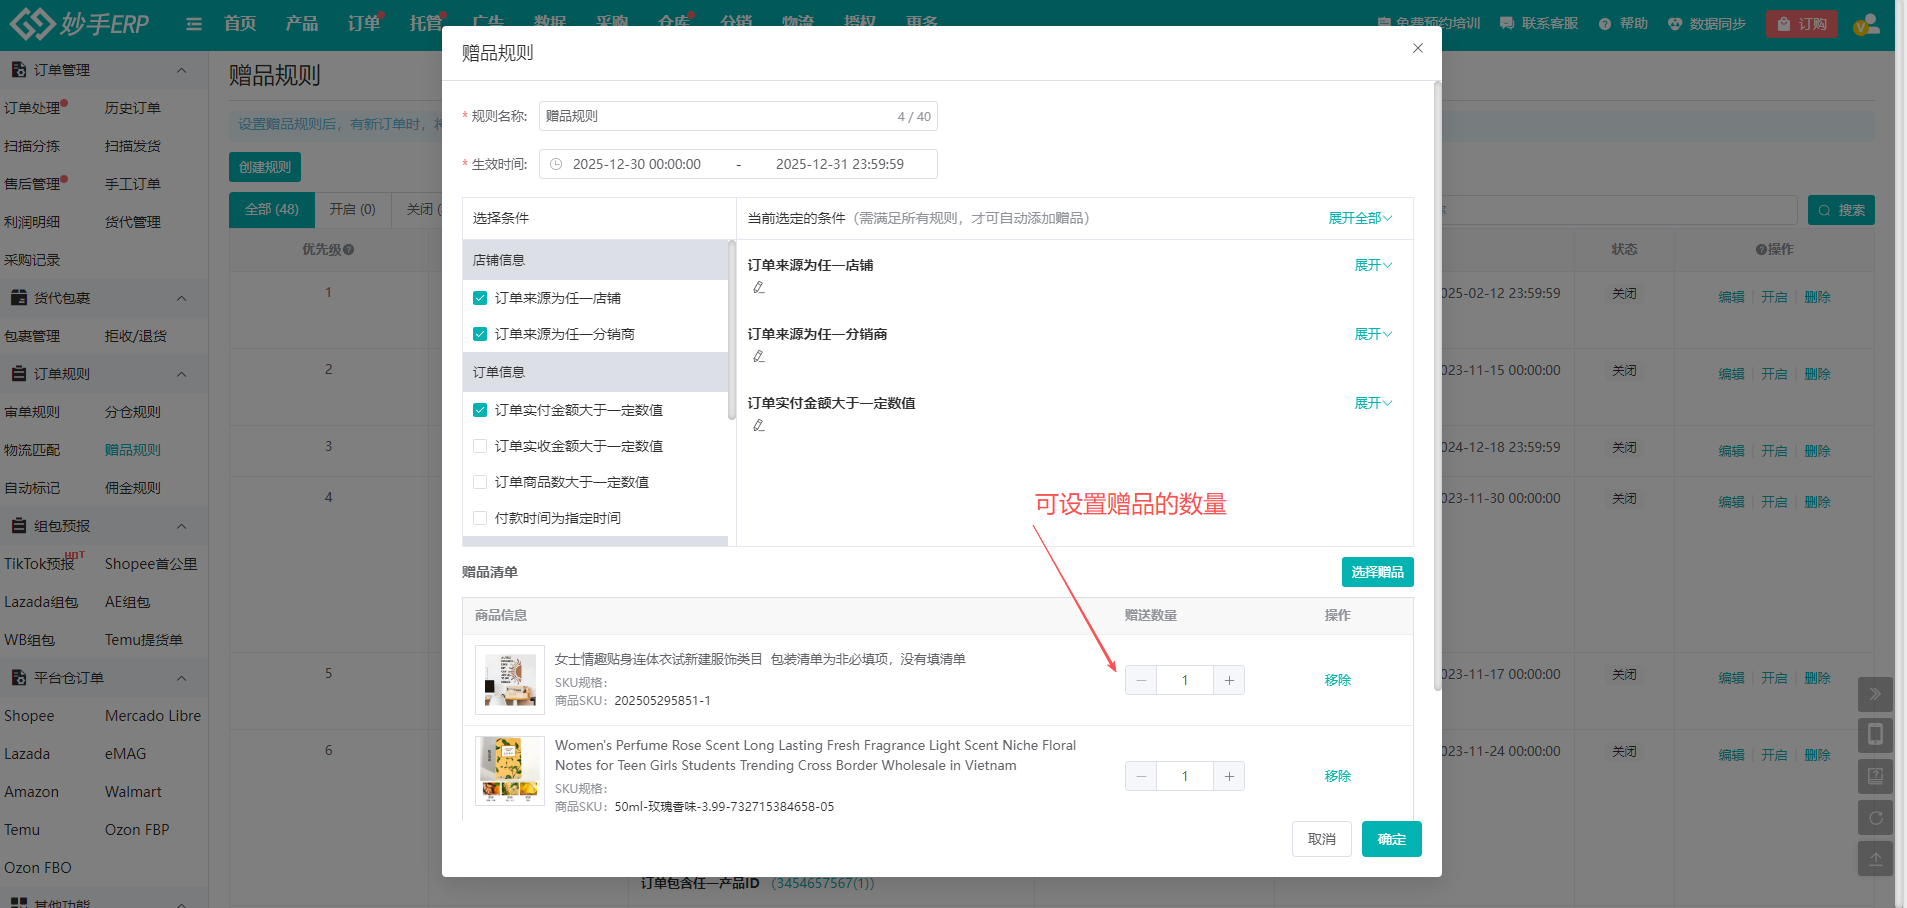This screenshot has width=1907, height=908.
Task: Click the hamburger menu beside the logo
Action: point(192,23)
